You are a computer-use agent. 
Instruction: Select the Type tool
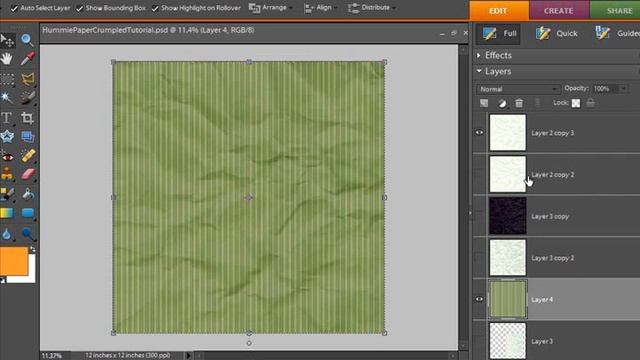coord(7,118)
